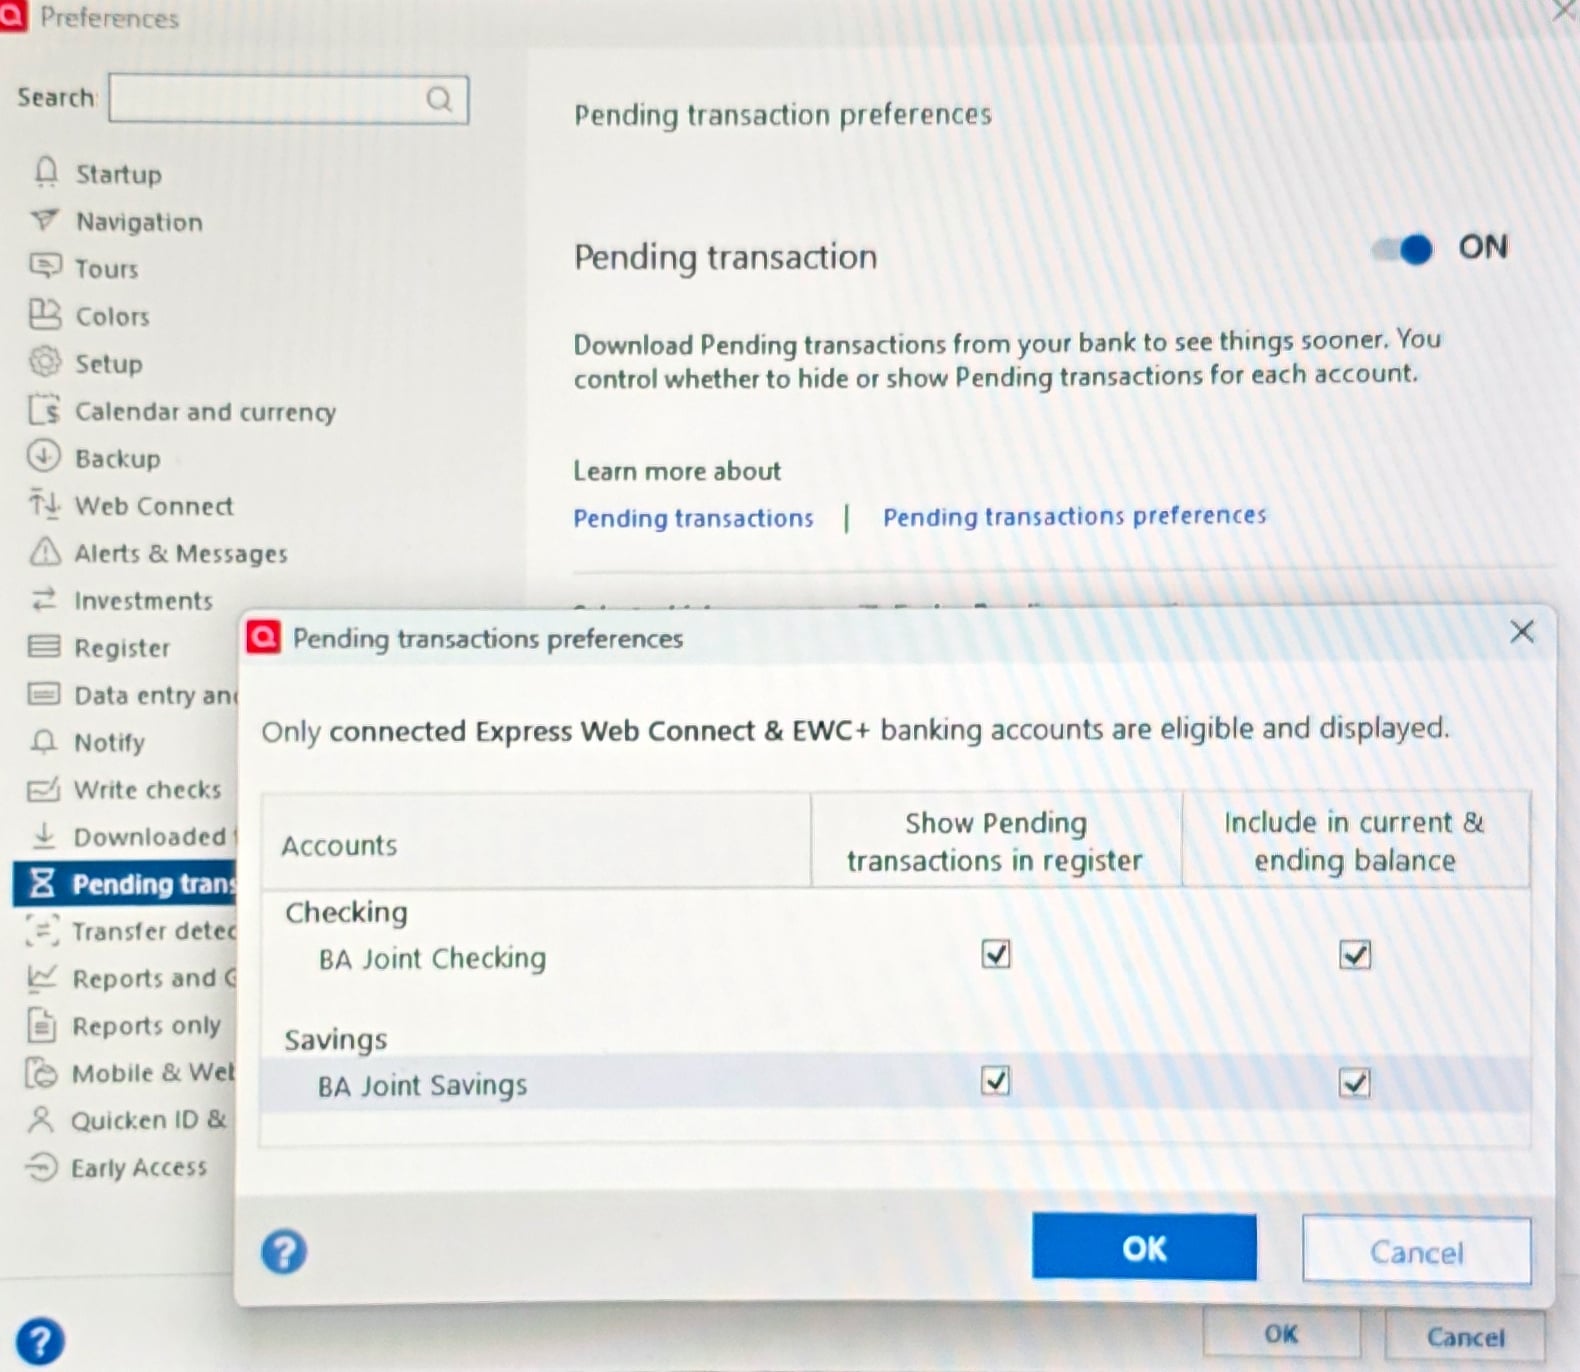The image size is (1580, 1372).
Task: Select the Investments preferences category
Action: 143,600
